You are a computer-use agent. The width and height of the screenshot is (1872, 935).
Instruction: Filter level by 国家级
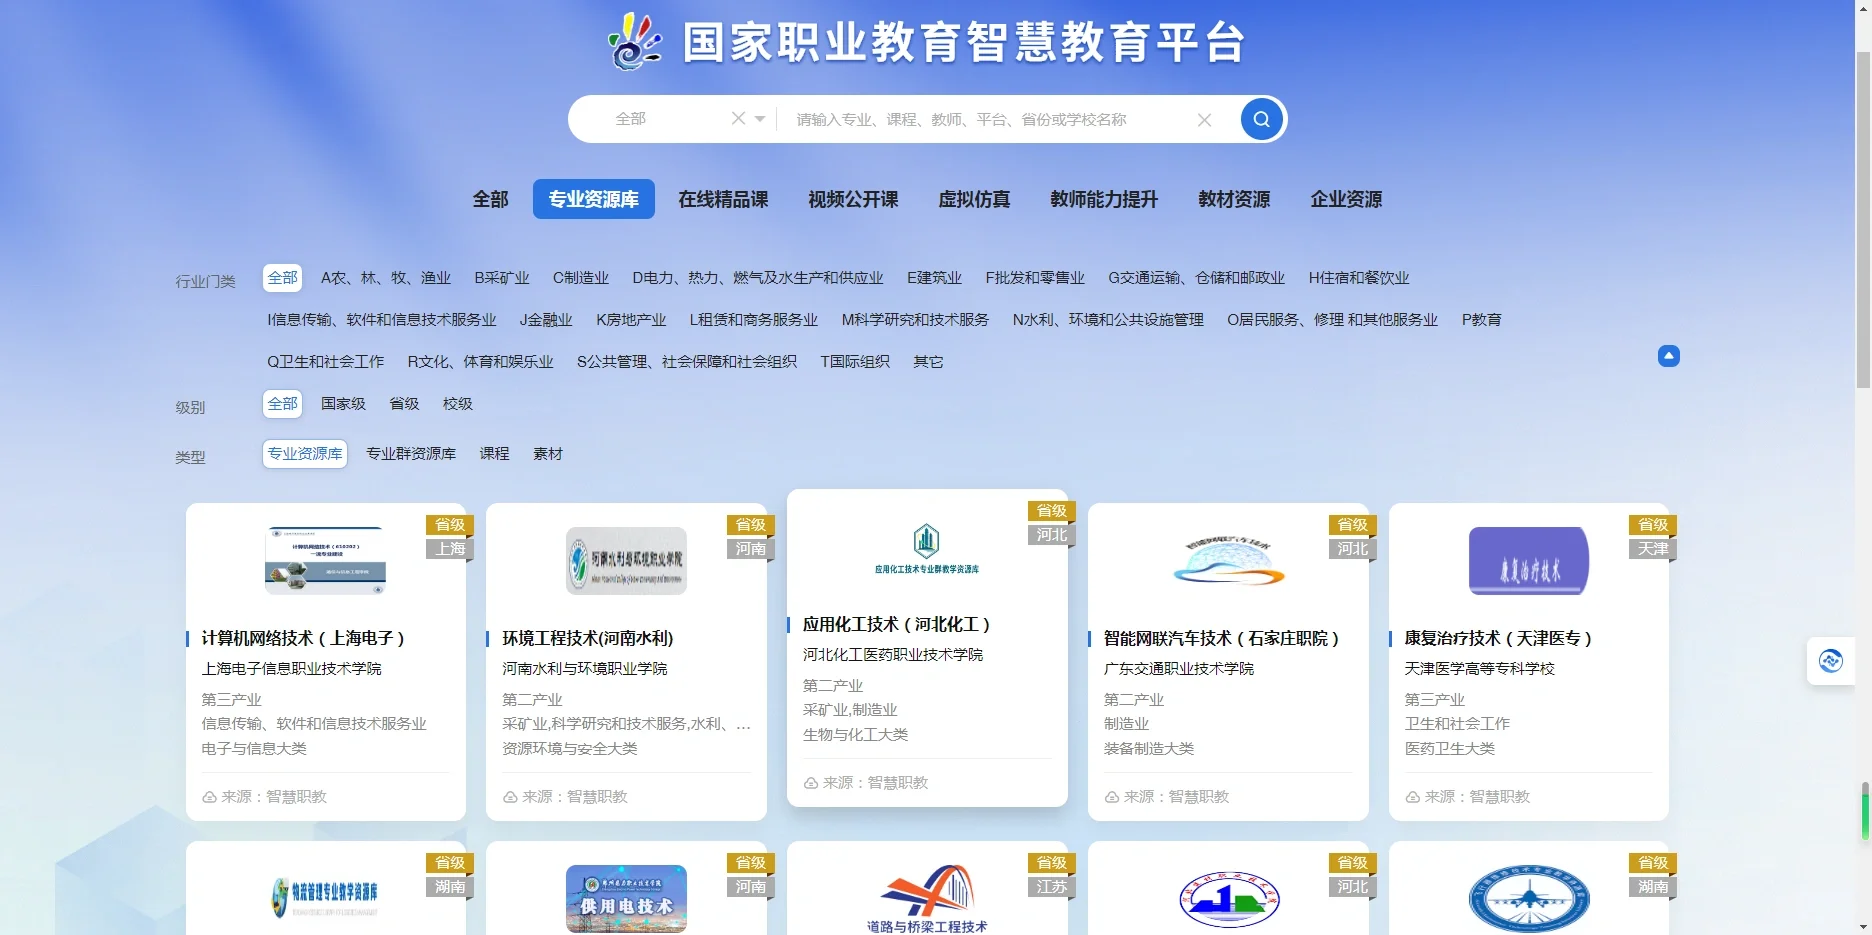pos(343,404)
